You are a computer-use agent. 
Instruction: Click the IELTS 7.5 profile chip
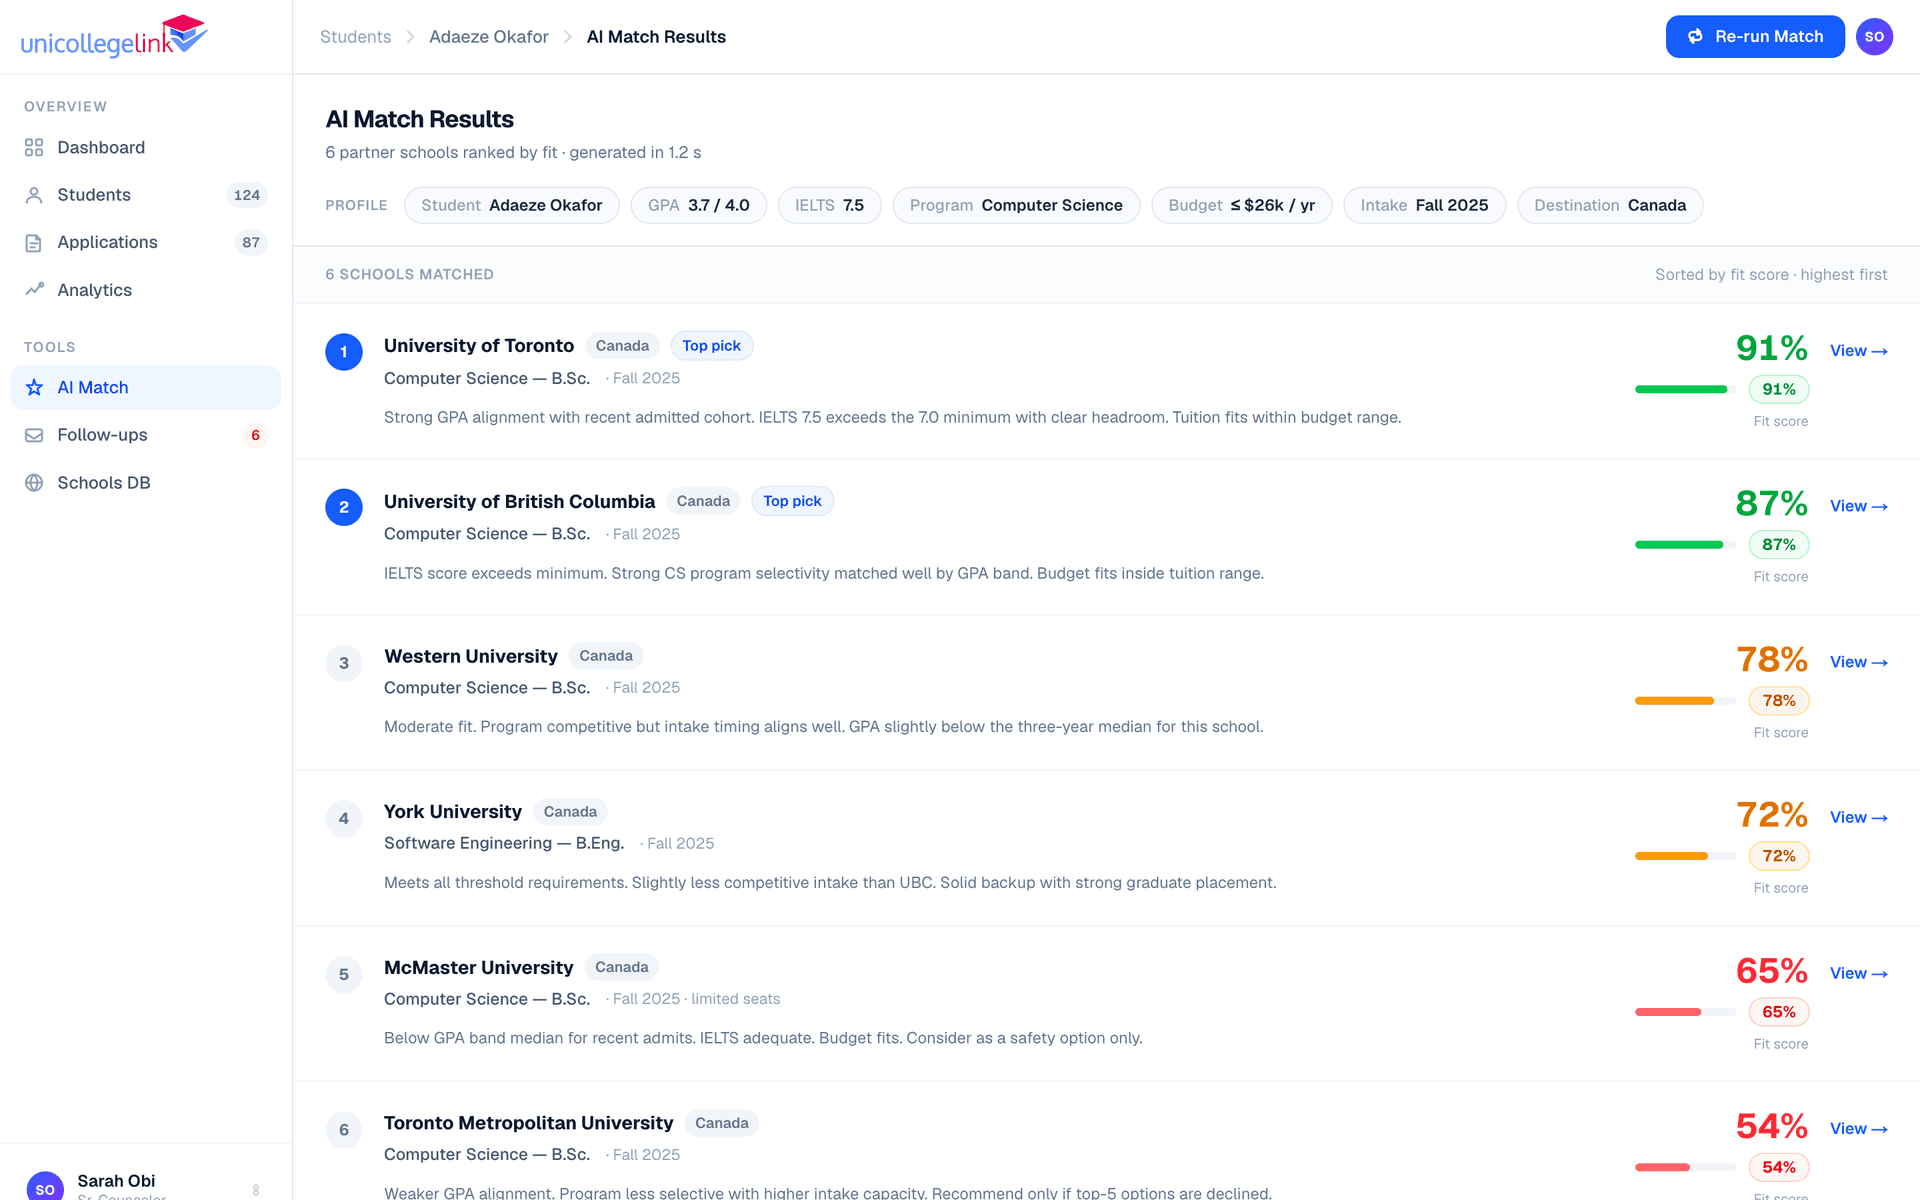tap(830, 205)
